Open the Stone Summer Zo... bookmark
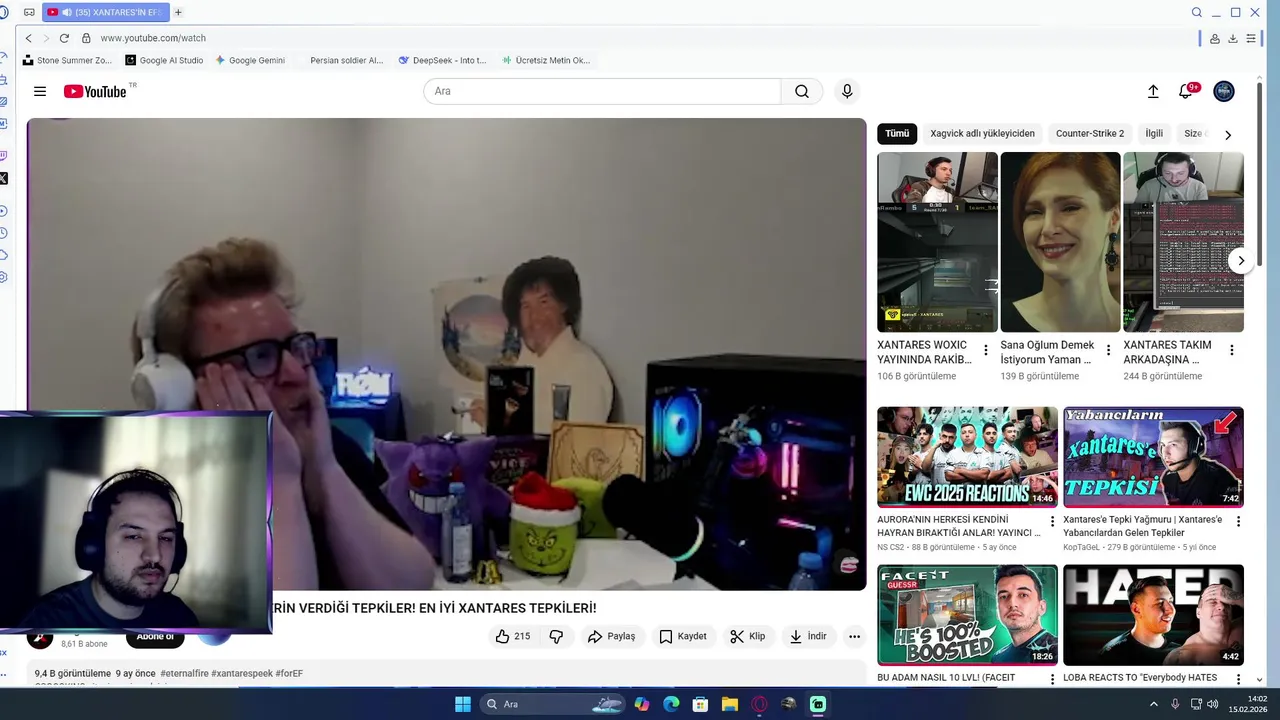Viewport: 1280px width, 720px height. click(67, 60)
